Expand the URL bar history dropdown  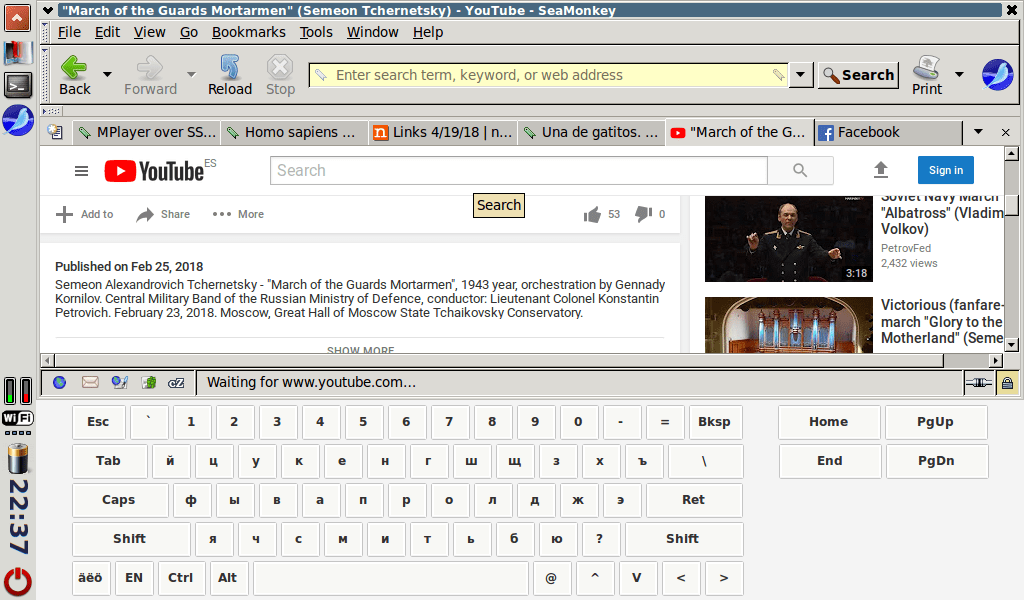pyautogui.click(x=800, y=74)
